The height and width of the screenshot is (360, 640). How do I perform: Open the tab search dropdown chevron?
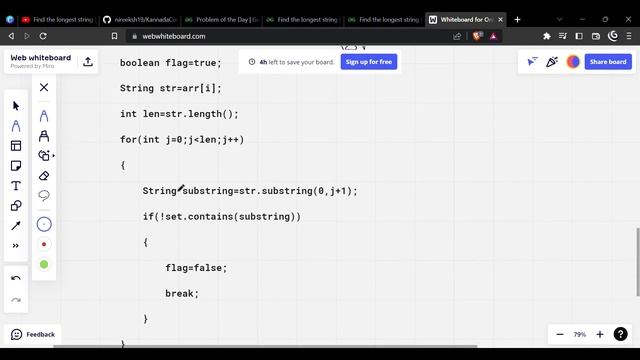tap(559, 20)
